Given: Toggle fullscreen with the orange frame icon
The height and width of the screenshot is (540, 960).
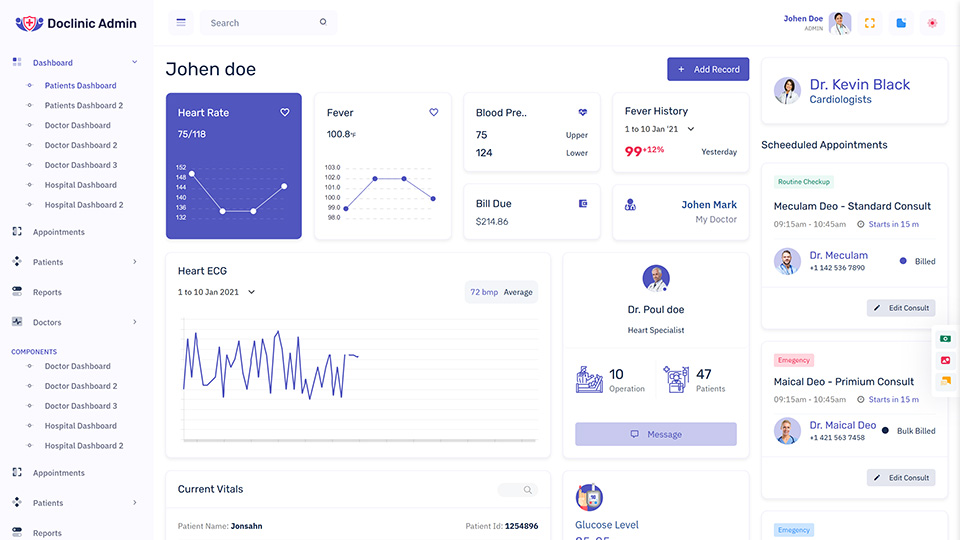Looking at the screenshot, I should tap(870, 23).
